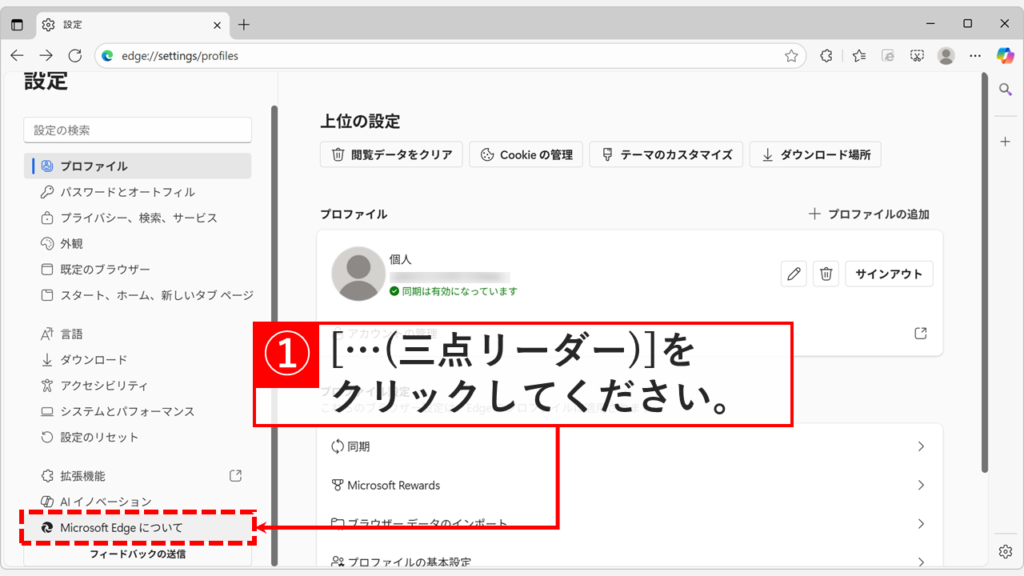Expand the ブラウザー データのインポート row chevron
The image size is (1024, 576).
coord(920,524)
